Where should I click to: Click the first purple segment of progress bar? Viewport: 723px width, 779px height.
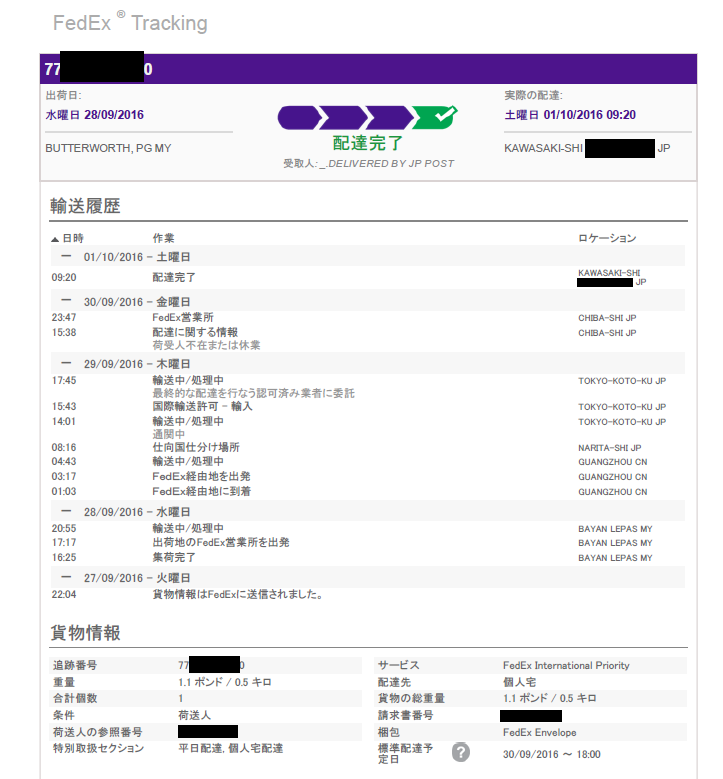(x=299, y=118)
